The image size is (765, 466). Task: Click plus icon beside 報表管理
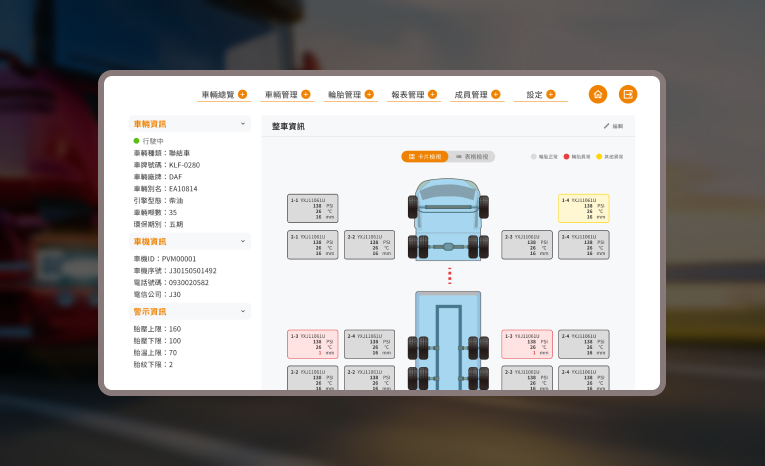point(432,94)
